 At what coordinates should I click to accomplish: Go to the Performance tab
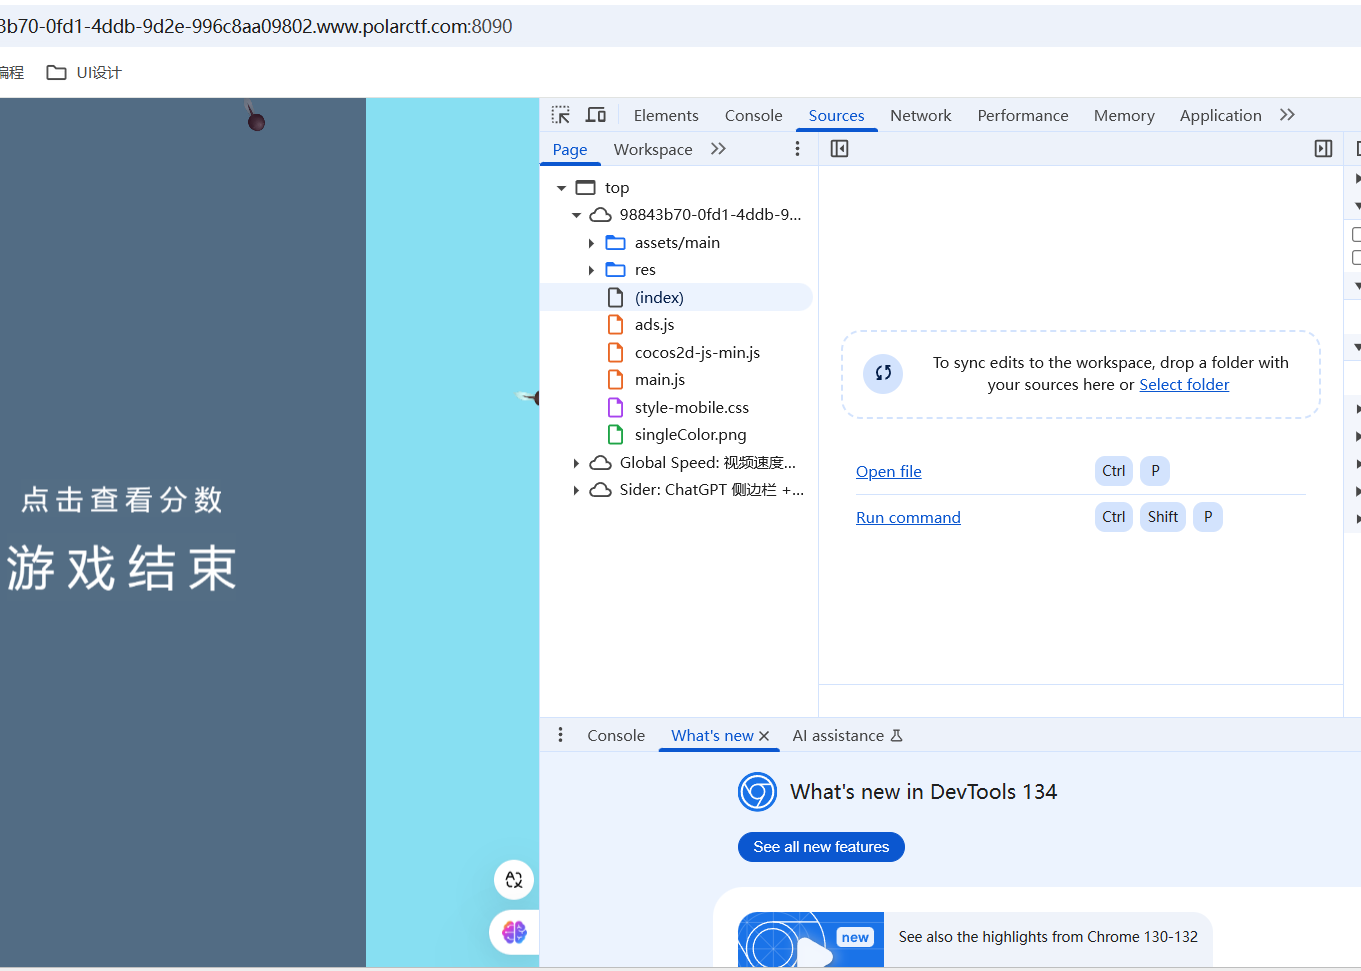1022,115
